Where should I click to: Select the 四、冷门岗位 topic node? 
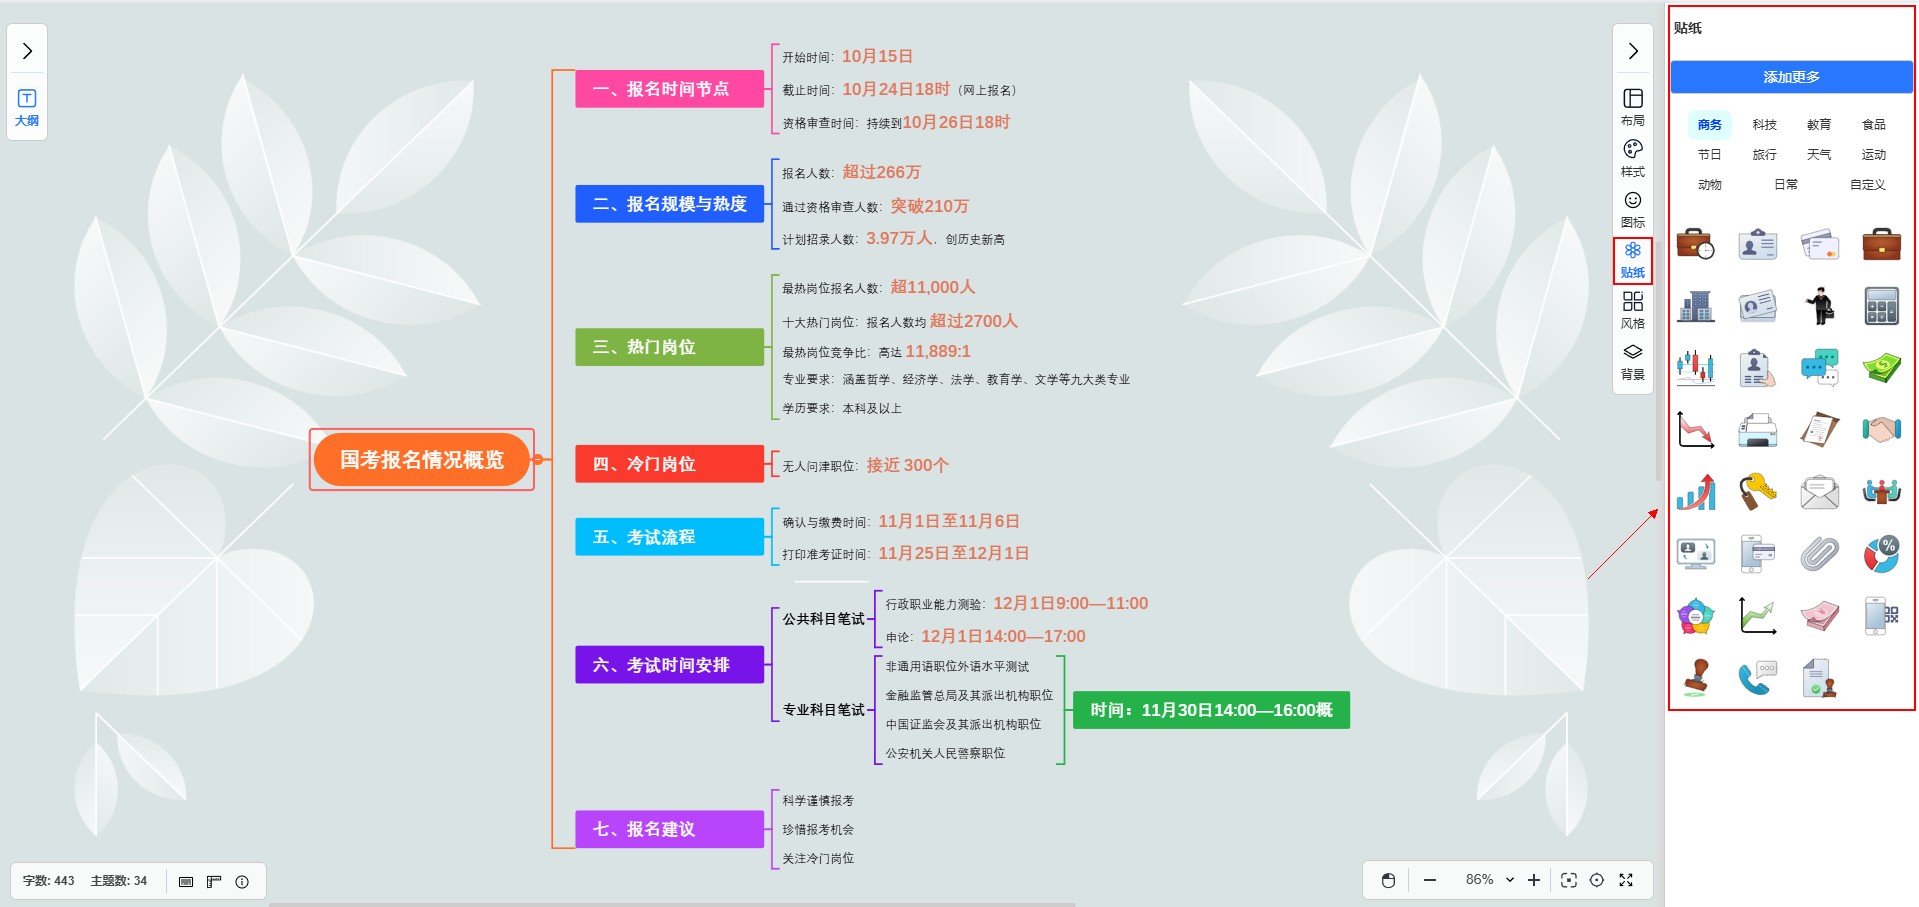pyautogui.click(x=669, y=464)
